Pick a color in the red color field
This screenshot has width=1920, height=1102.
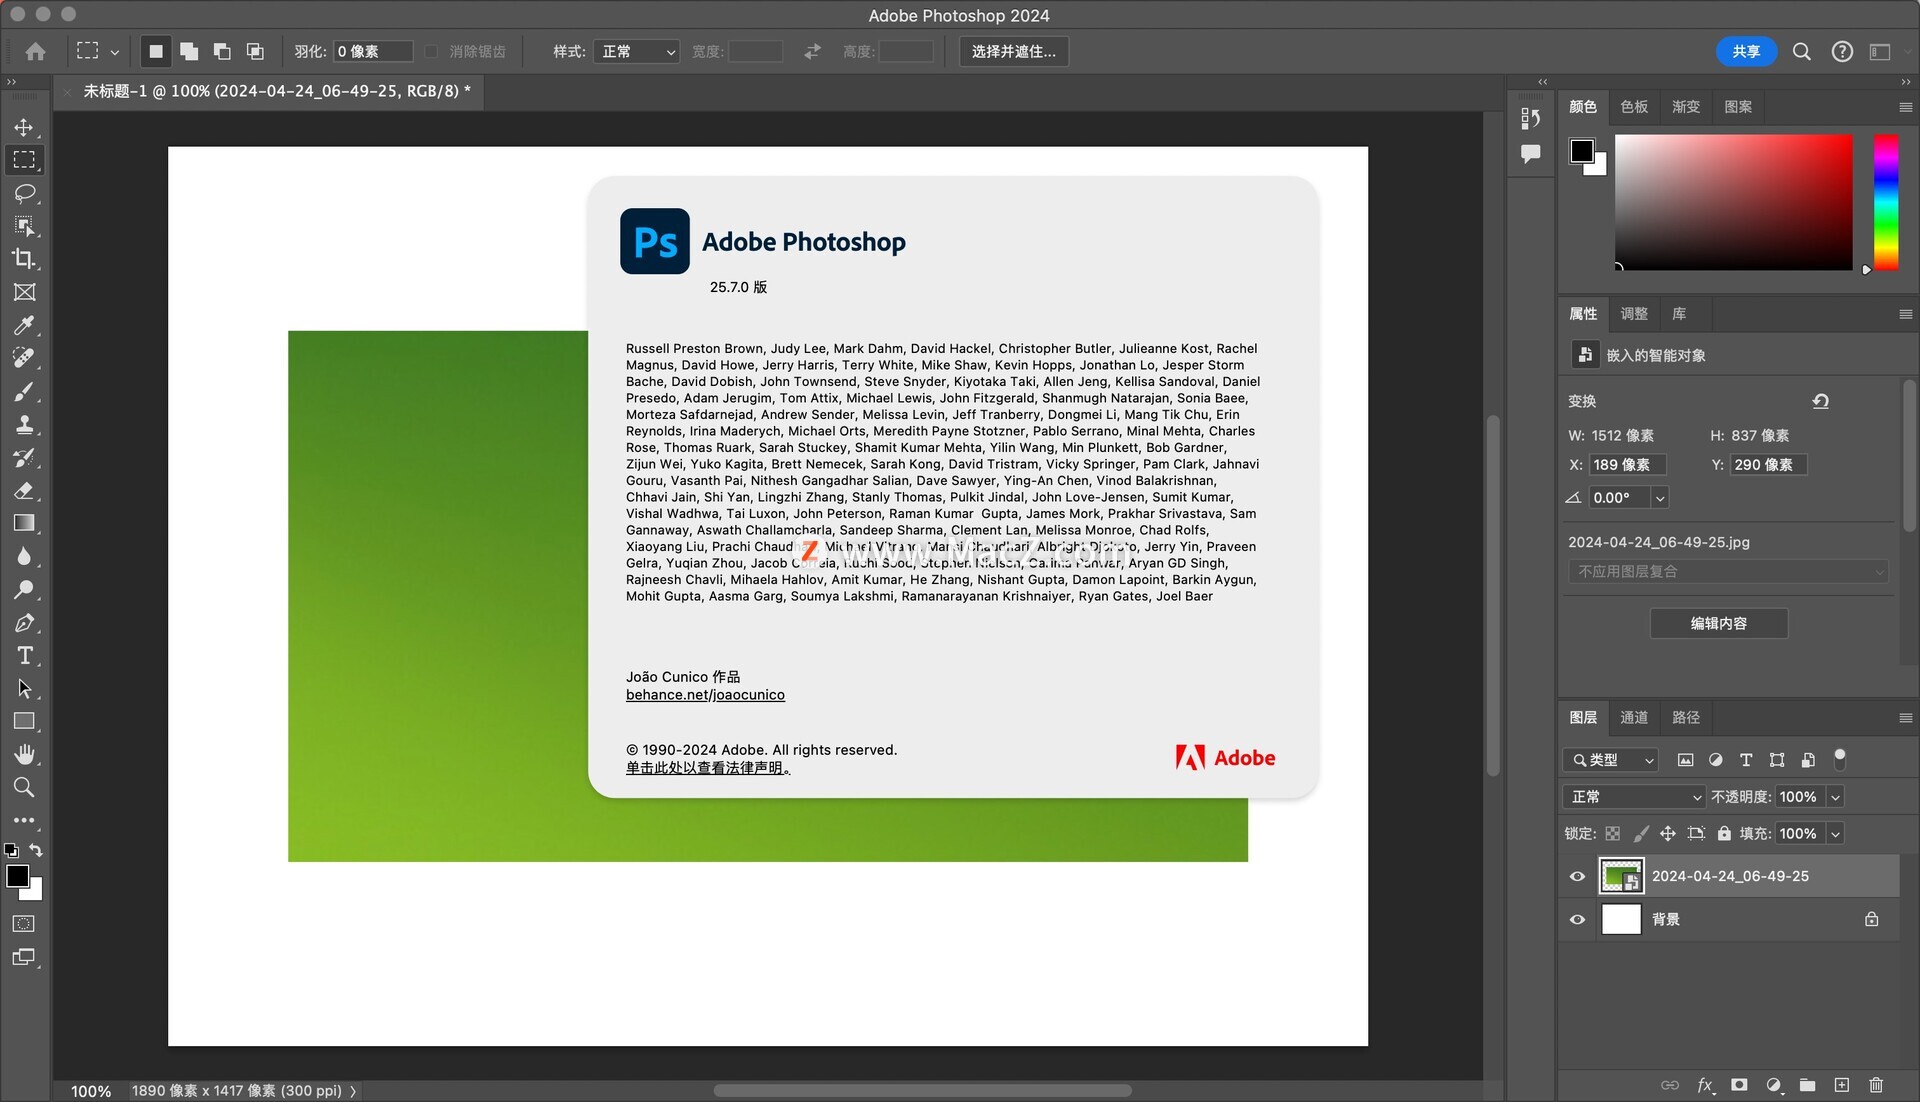coord(1733,202)
